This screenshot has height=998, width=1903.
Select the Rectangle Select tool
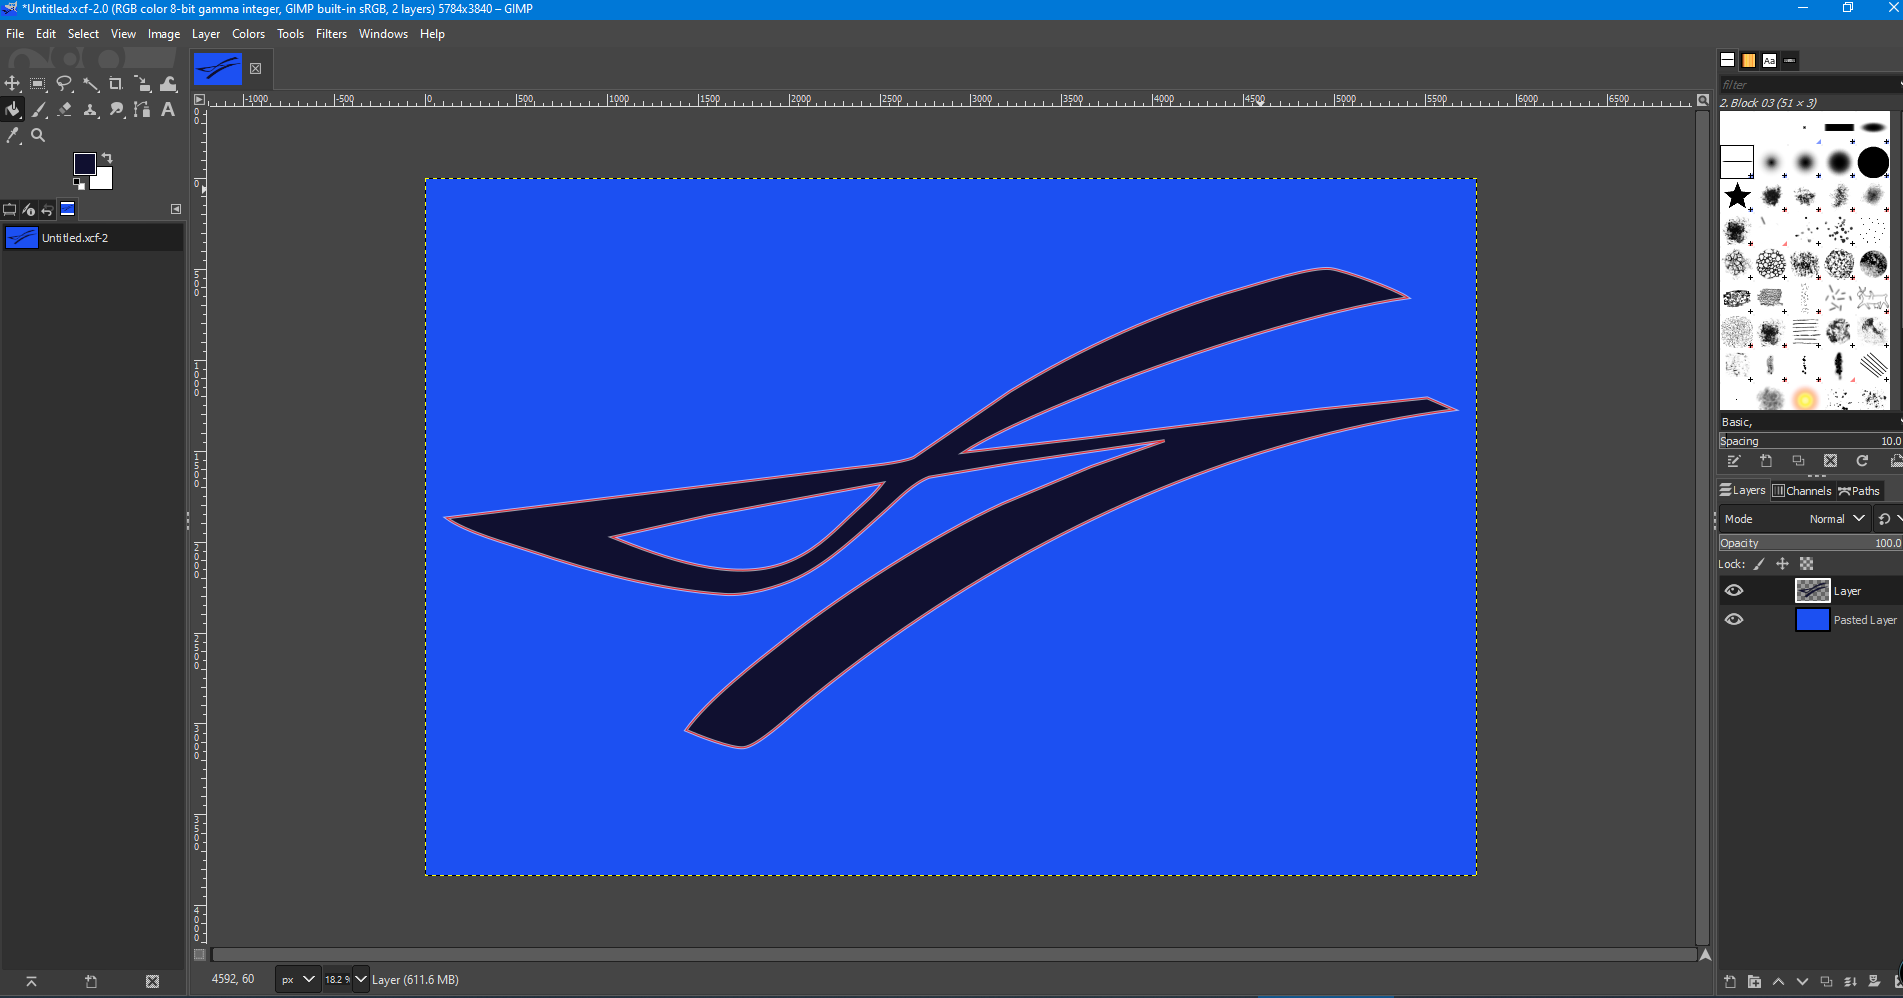(38, 84)
